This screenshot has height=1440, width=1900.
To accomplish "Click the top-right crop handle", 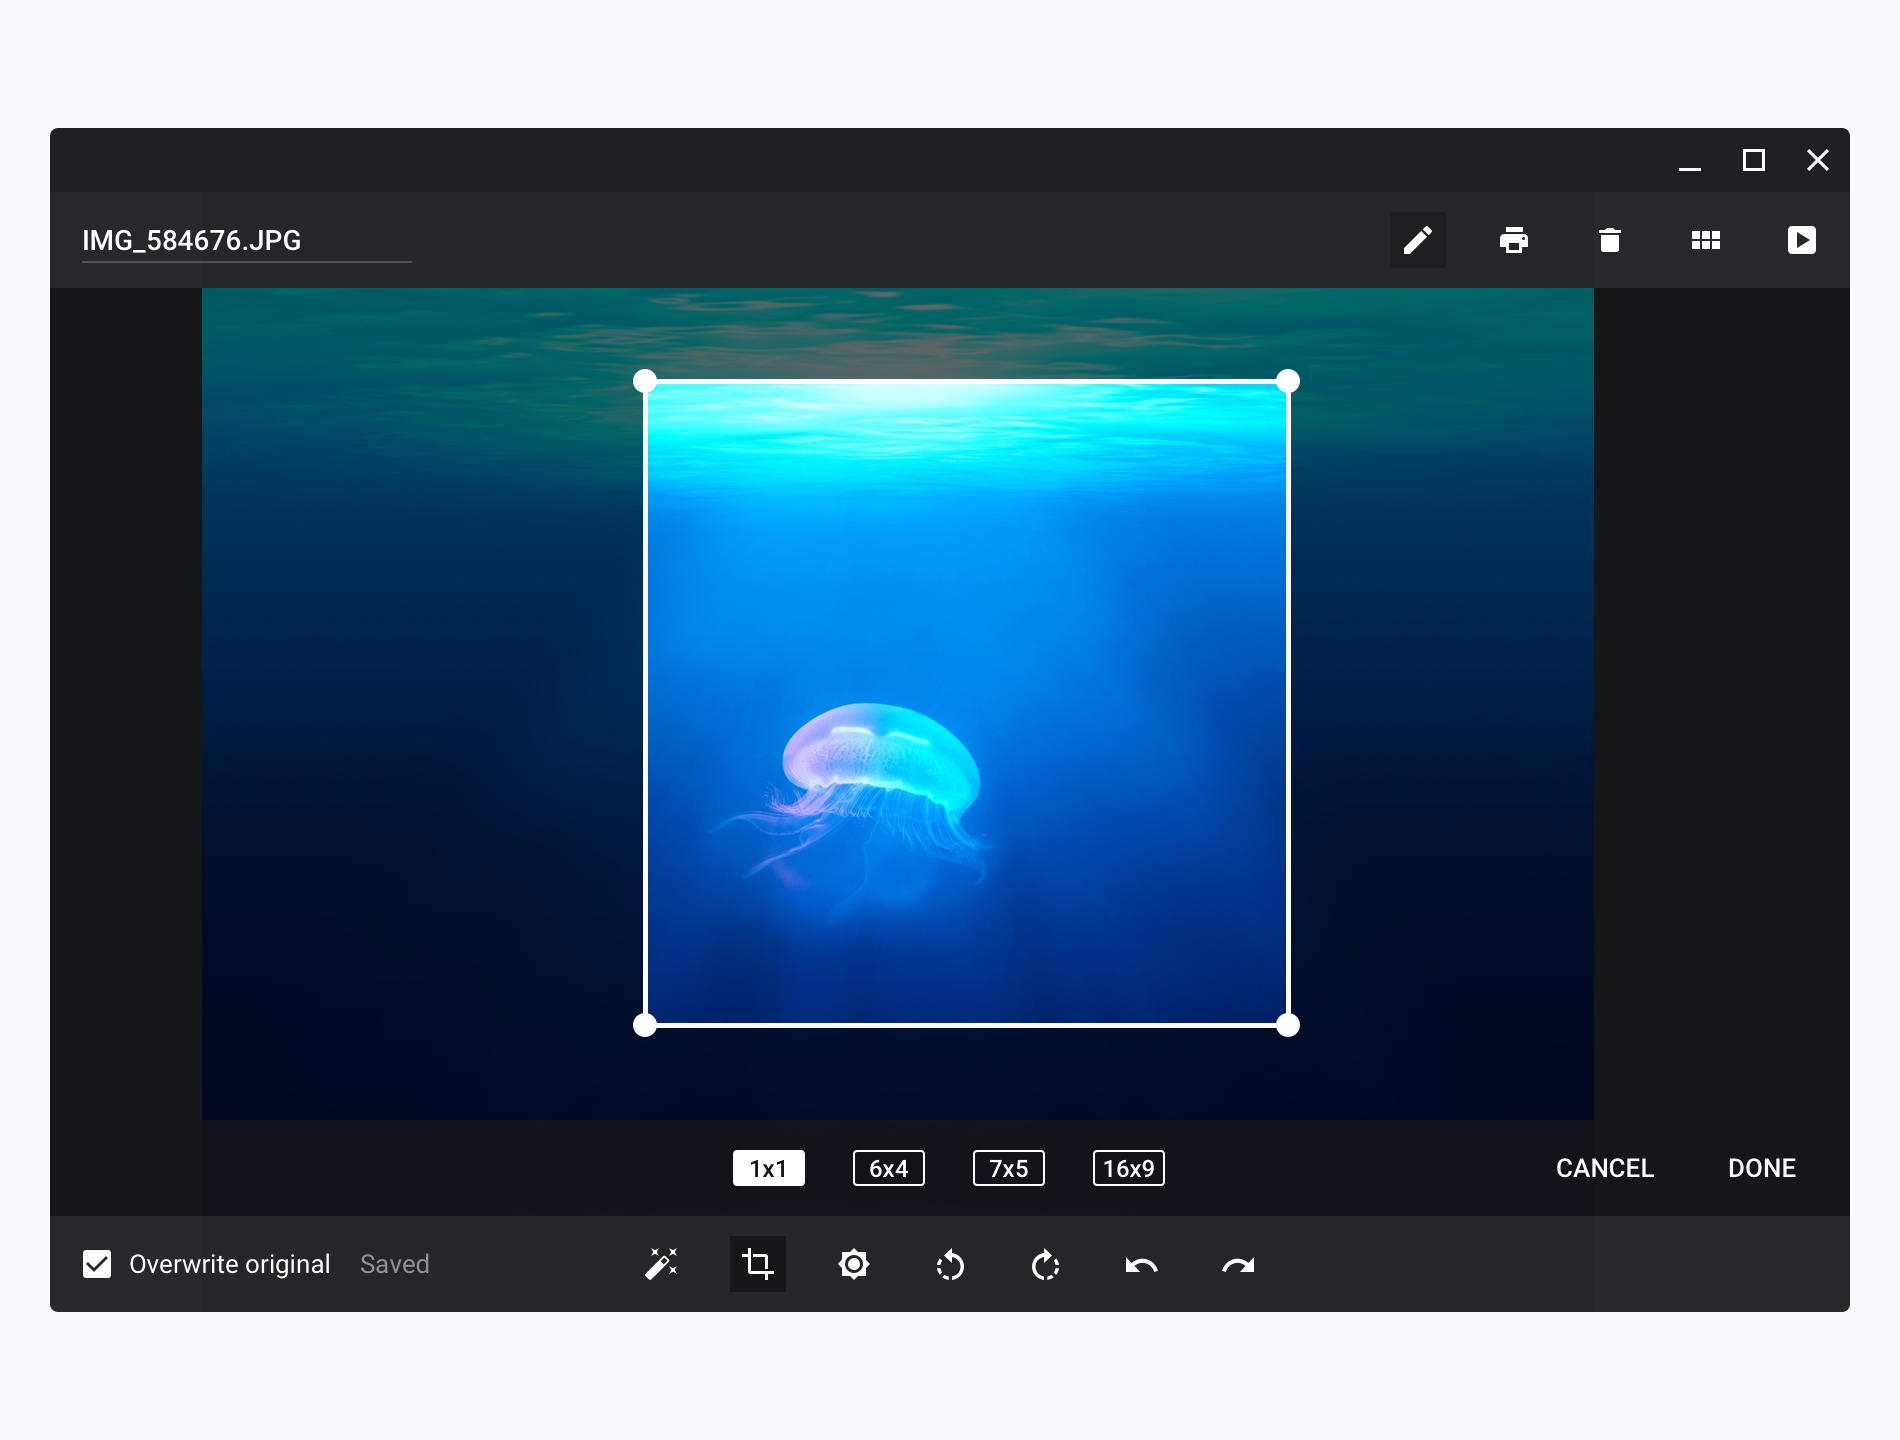I will click(1288, 381).
